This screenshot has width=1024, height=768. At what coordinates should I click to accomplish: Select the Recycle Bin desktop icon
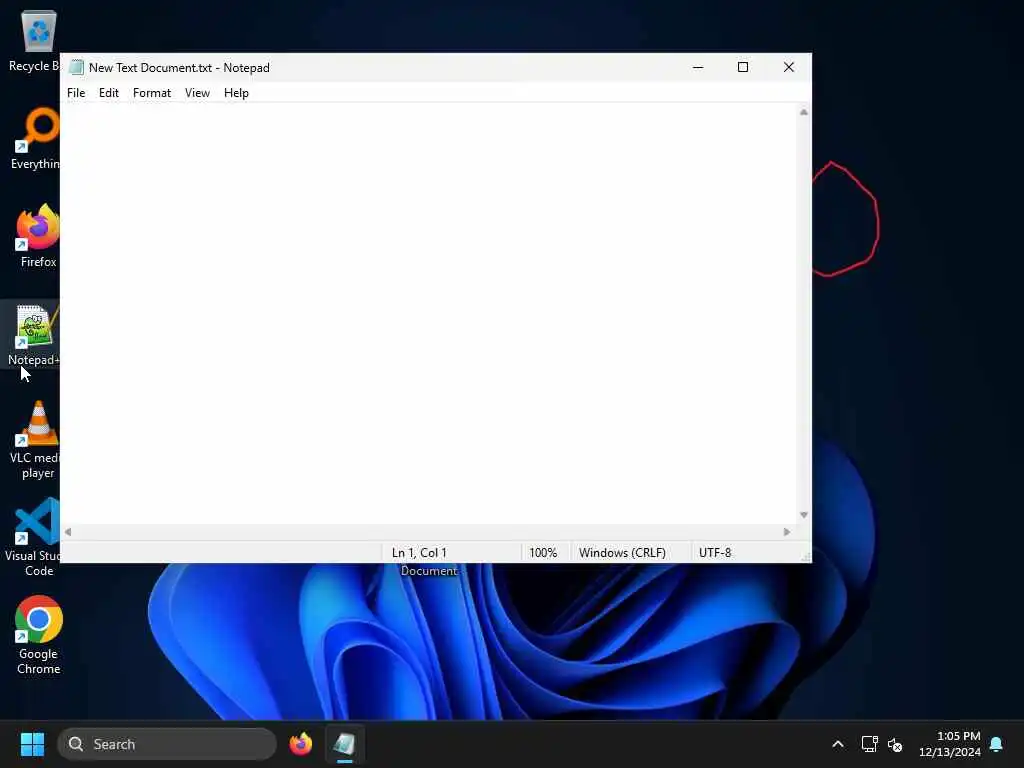pyautogui.click(x=34, y=41)
